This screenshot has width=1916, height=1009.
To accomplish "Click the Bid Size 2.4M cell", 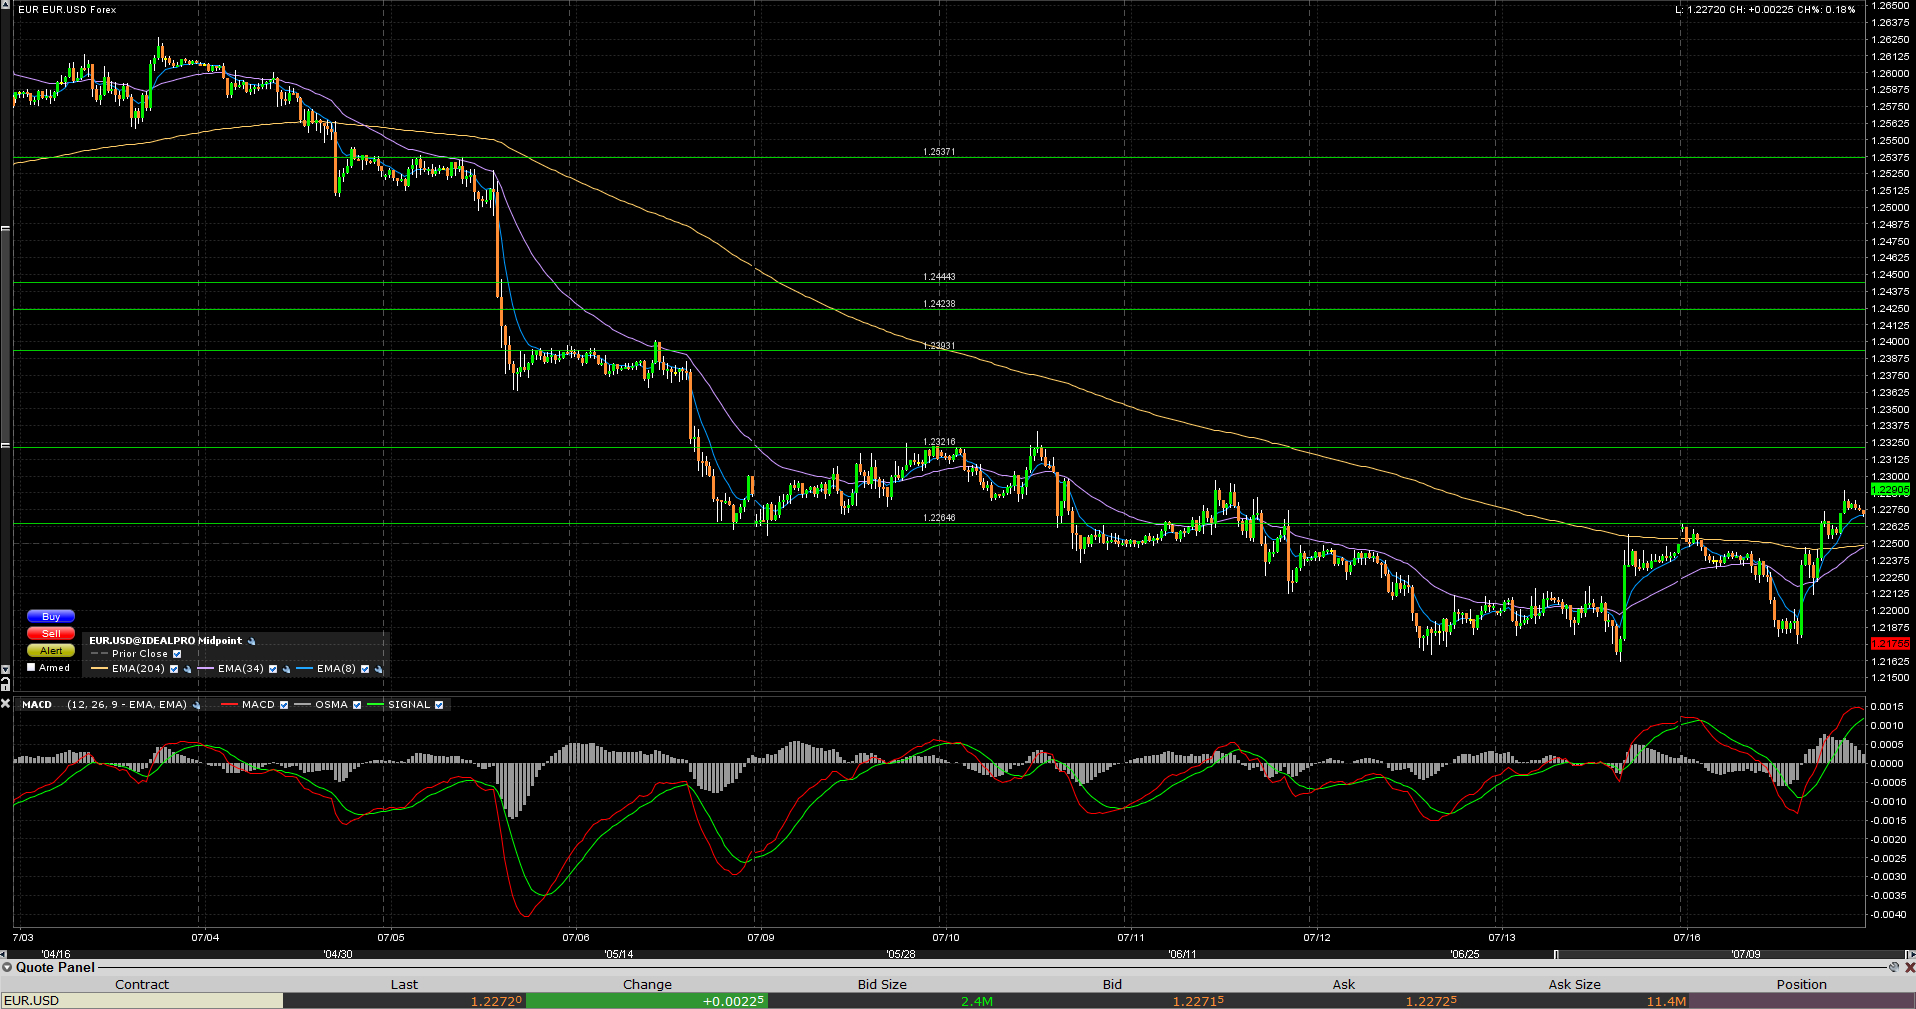I will tap(882, 1001).
